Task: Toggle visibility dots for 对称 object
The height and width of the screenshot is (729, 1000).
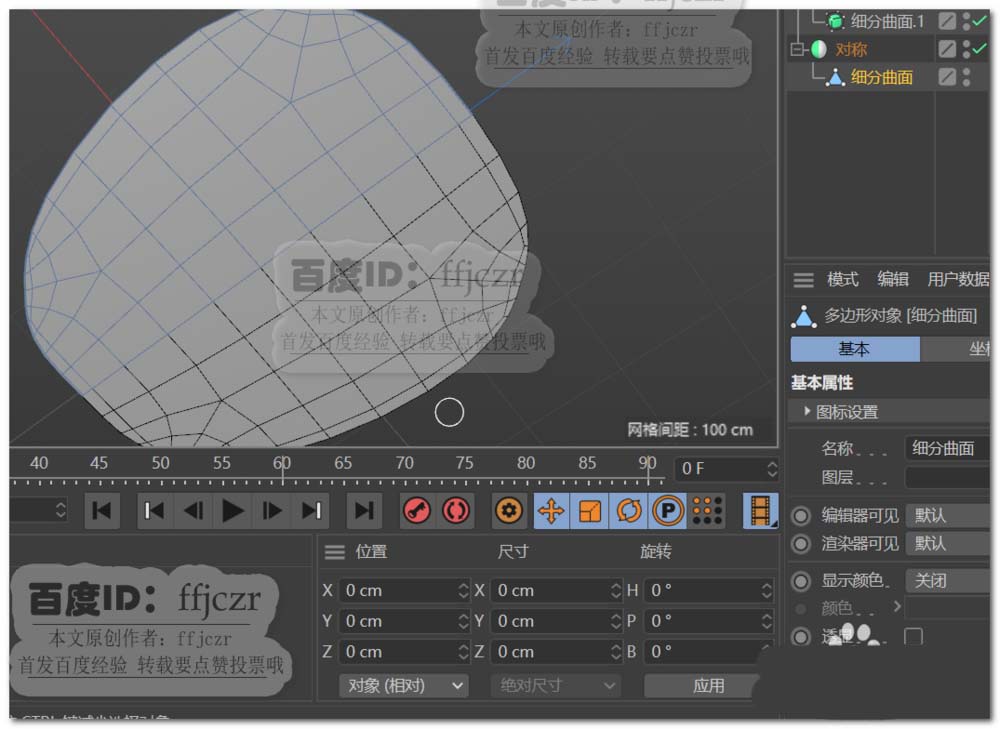Action: click(967, 49)
